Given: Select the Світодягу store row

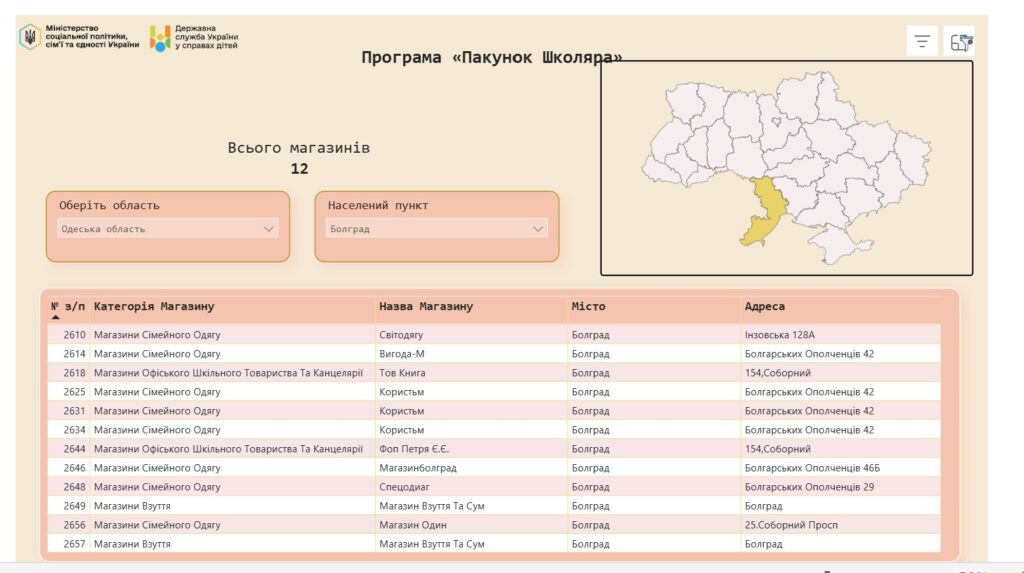Looking at the screenshot, I should (402, 335).
